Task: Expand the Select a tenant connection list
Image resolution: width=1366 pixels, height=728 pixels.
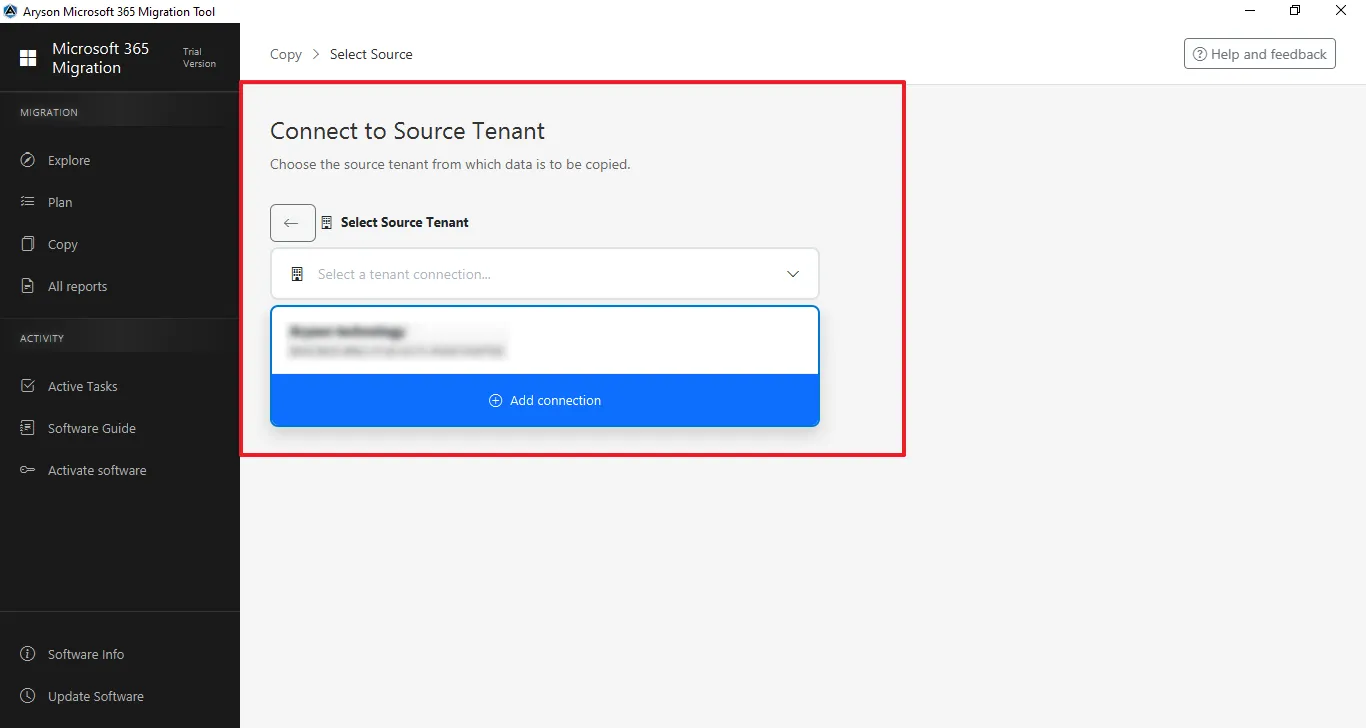Action: point(545,273)
